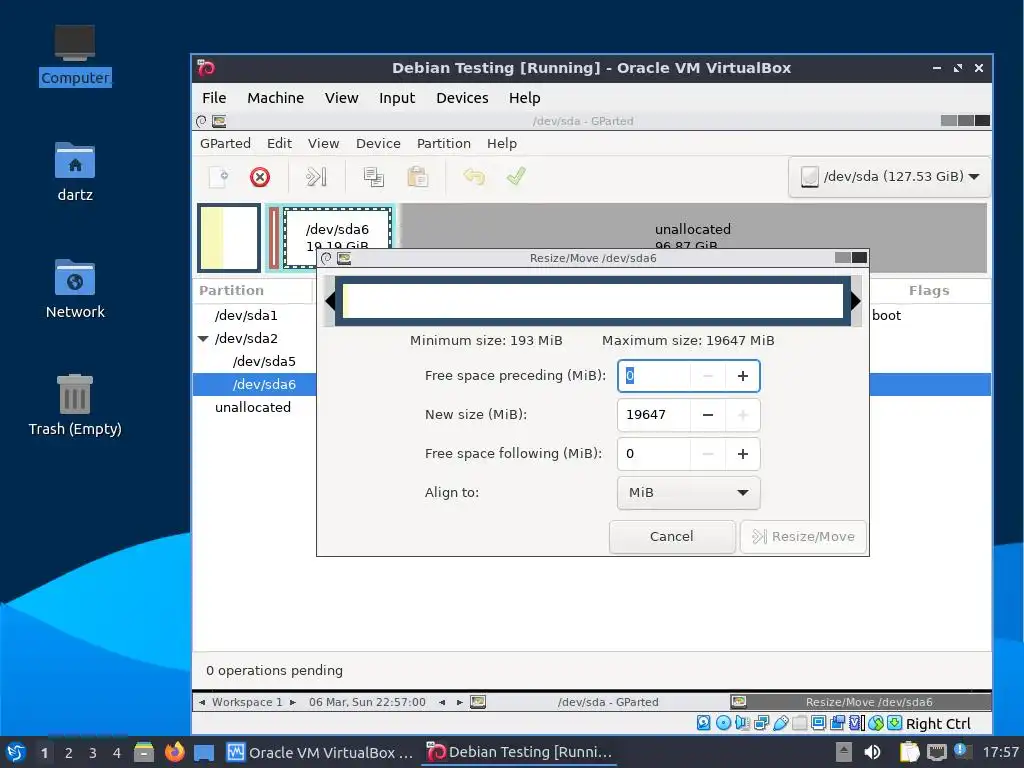Click the New size value field
1024x768 pixels.
tap(654, 415)
